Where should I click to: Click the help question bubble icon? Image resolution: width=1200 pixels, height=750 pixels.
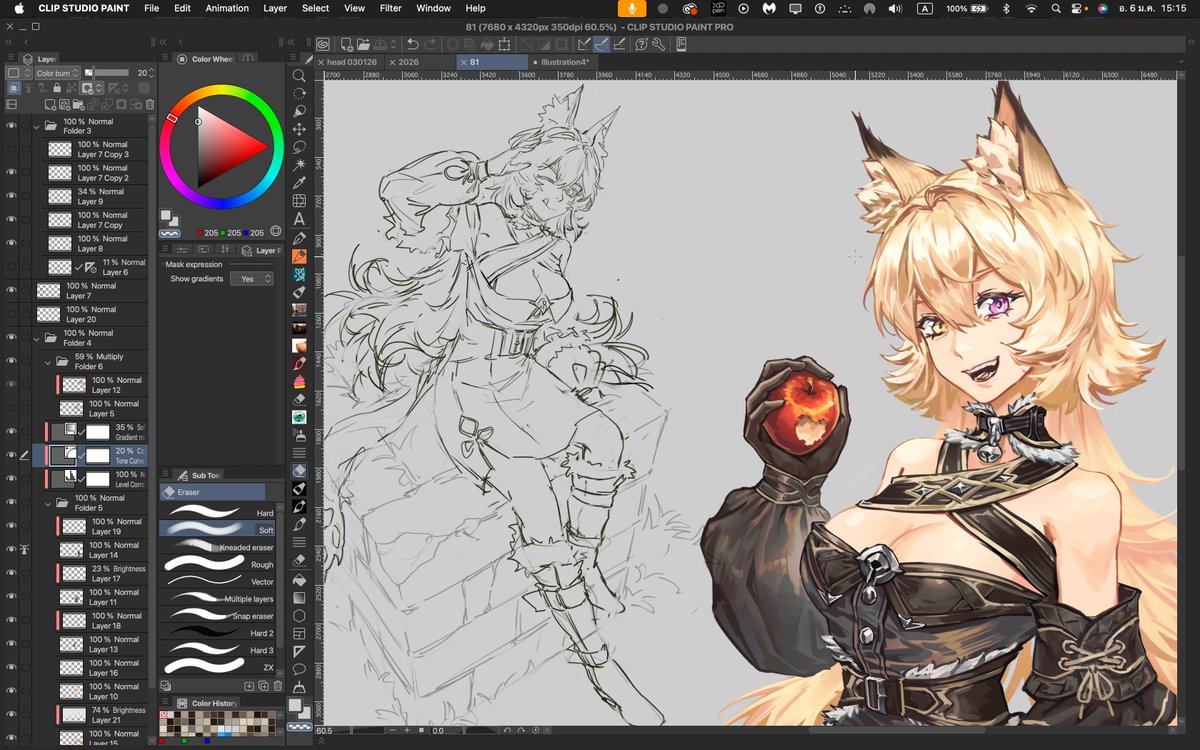coord(641,44)
